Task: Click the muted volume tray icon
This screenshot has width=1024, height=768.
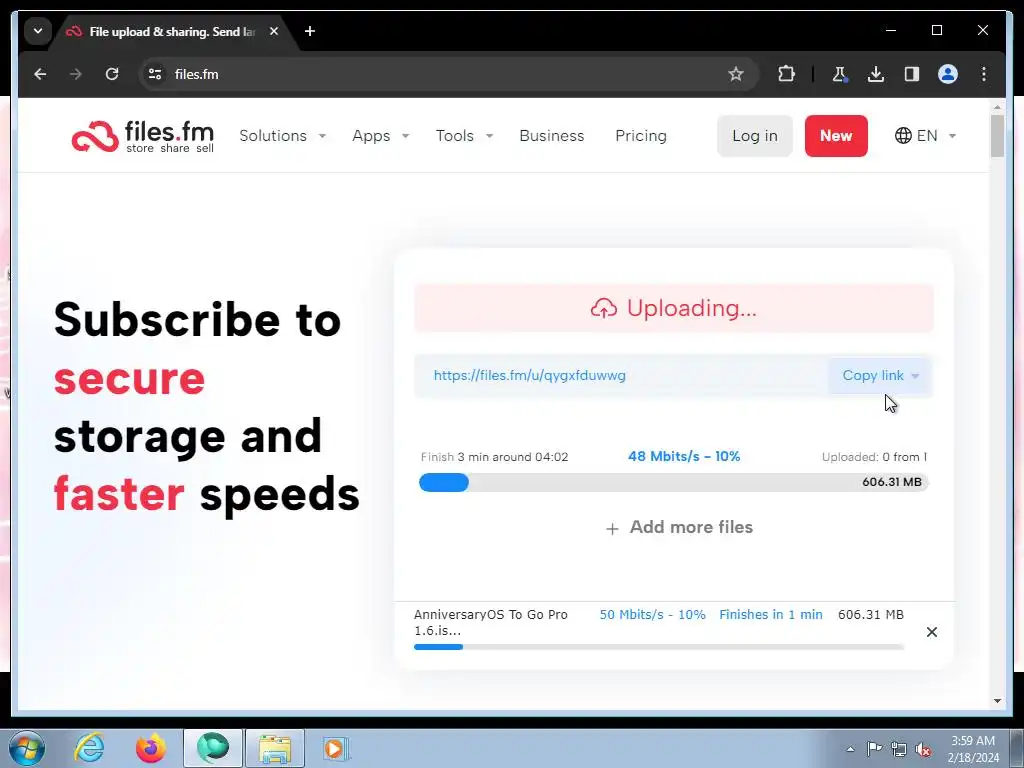Action: 923,749
